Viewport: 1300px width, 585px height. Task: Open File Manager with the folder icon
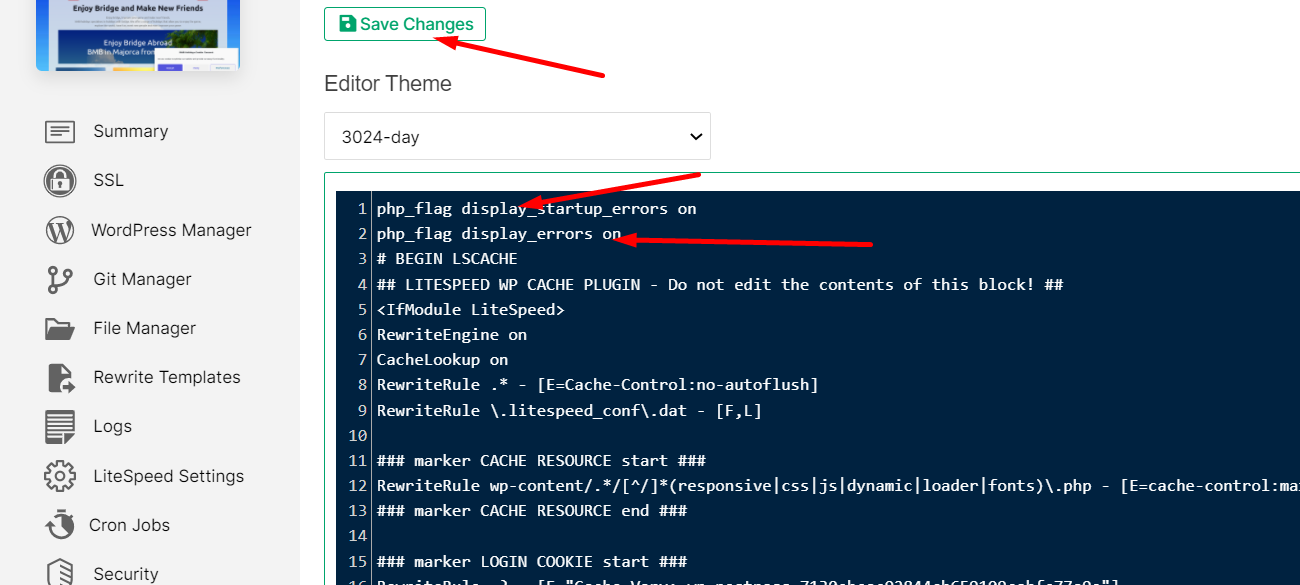[x=60, y=328]
